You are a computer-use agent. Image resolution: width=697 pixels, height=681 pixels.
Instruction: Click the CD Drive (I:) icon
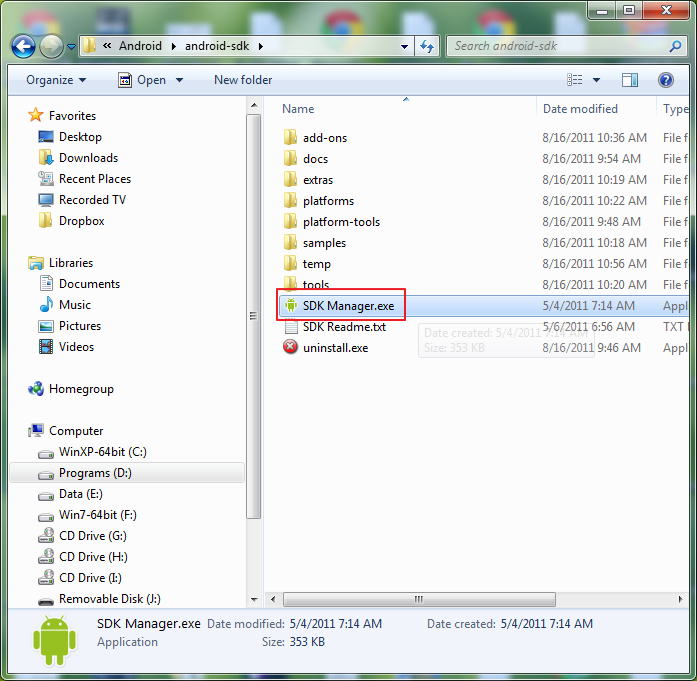(x=46, y=577)
